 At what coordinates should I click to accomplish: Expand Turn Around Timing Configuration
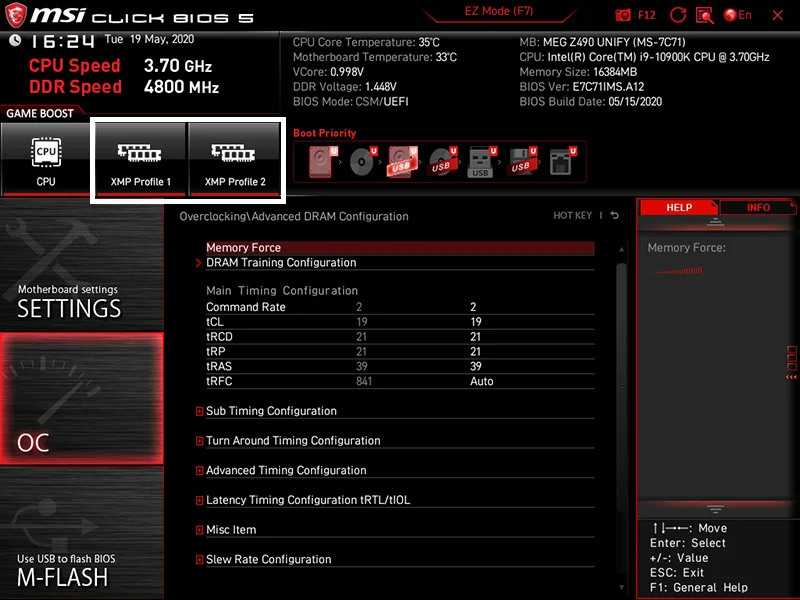pyautogui.click(x=293, y=441)
